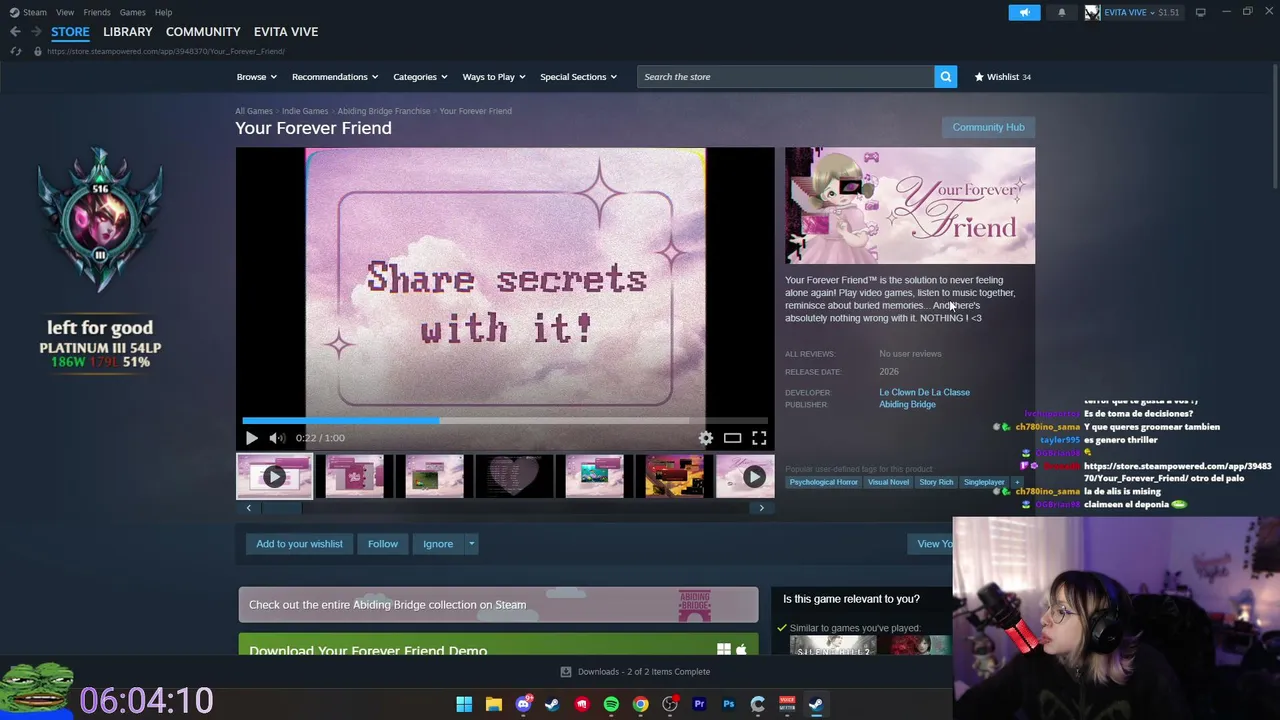1280x720 pixels.
Task: Play the game trailer video
Action: 252,438
